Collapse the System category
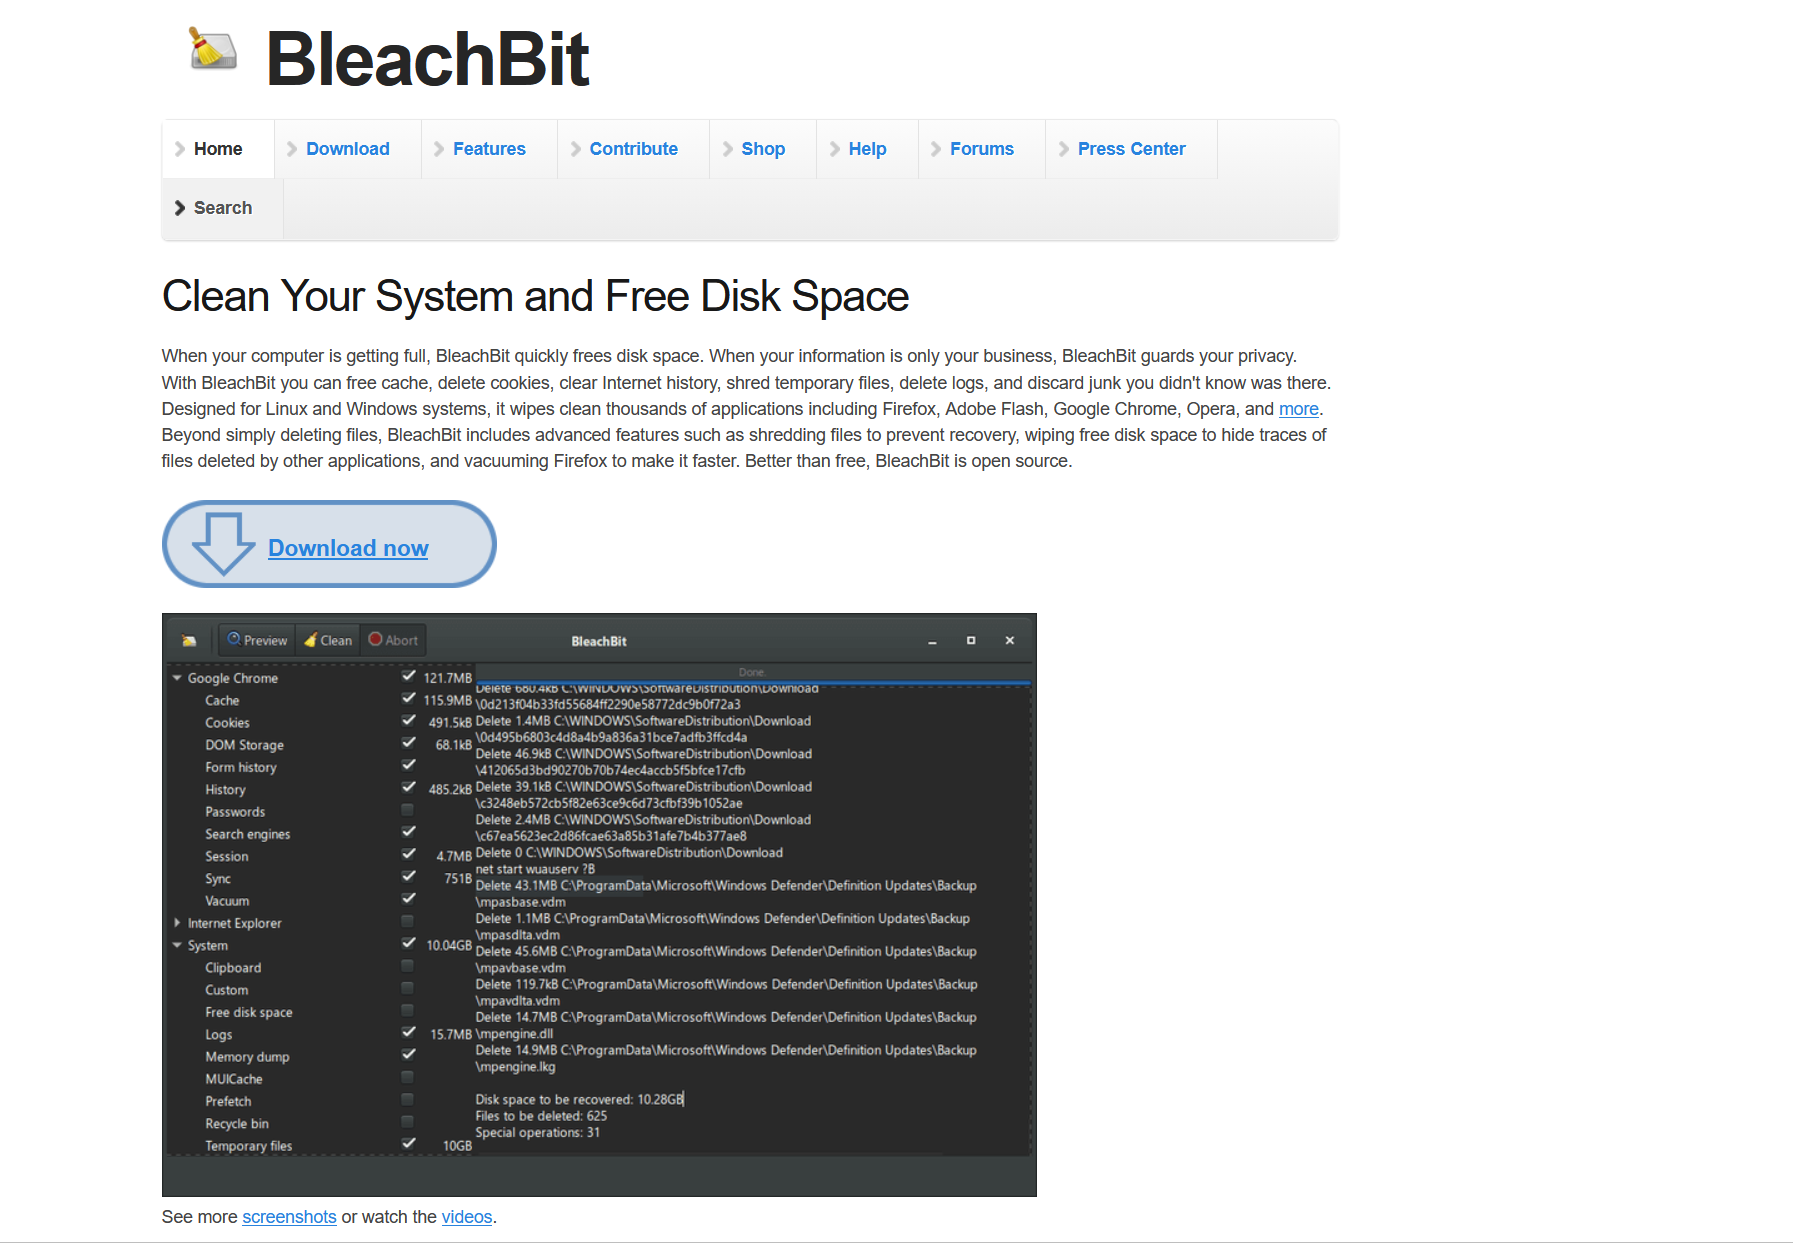Viewport: 1793px width, 1243px height. click(x=178, y=945)
